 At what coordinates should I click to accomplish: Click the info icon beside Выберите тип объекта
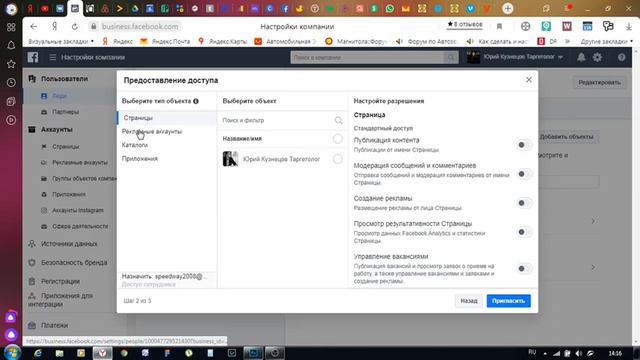pyautogui.click(x=196, y=101)
